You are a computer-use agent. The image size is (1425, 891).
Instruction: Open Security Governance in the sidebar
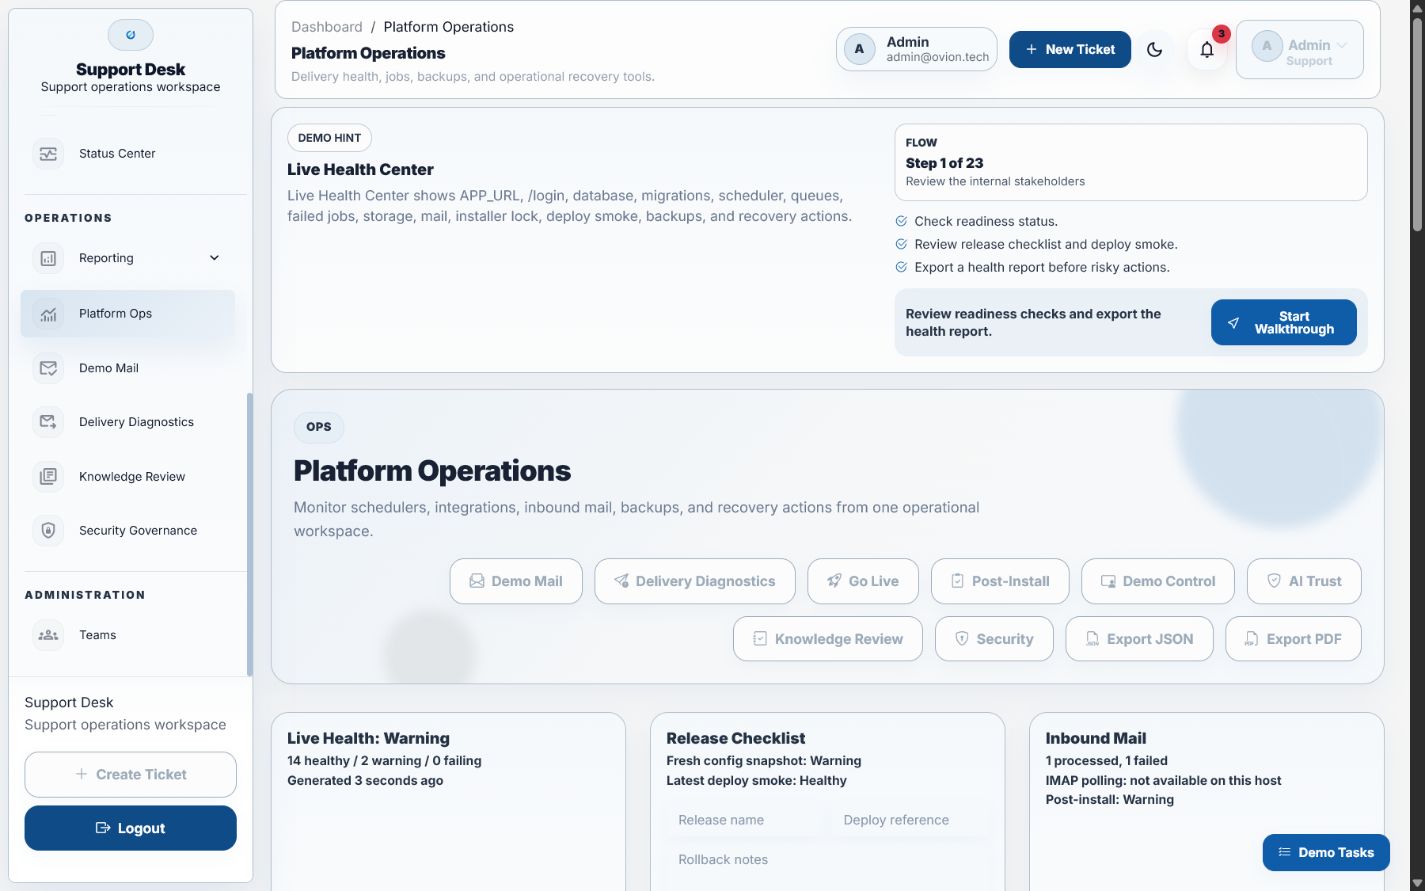128,531
